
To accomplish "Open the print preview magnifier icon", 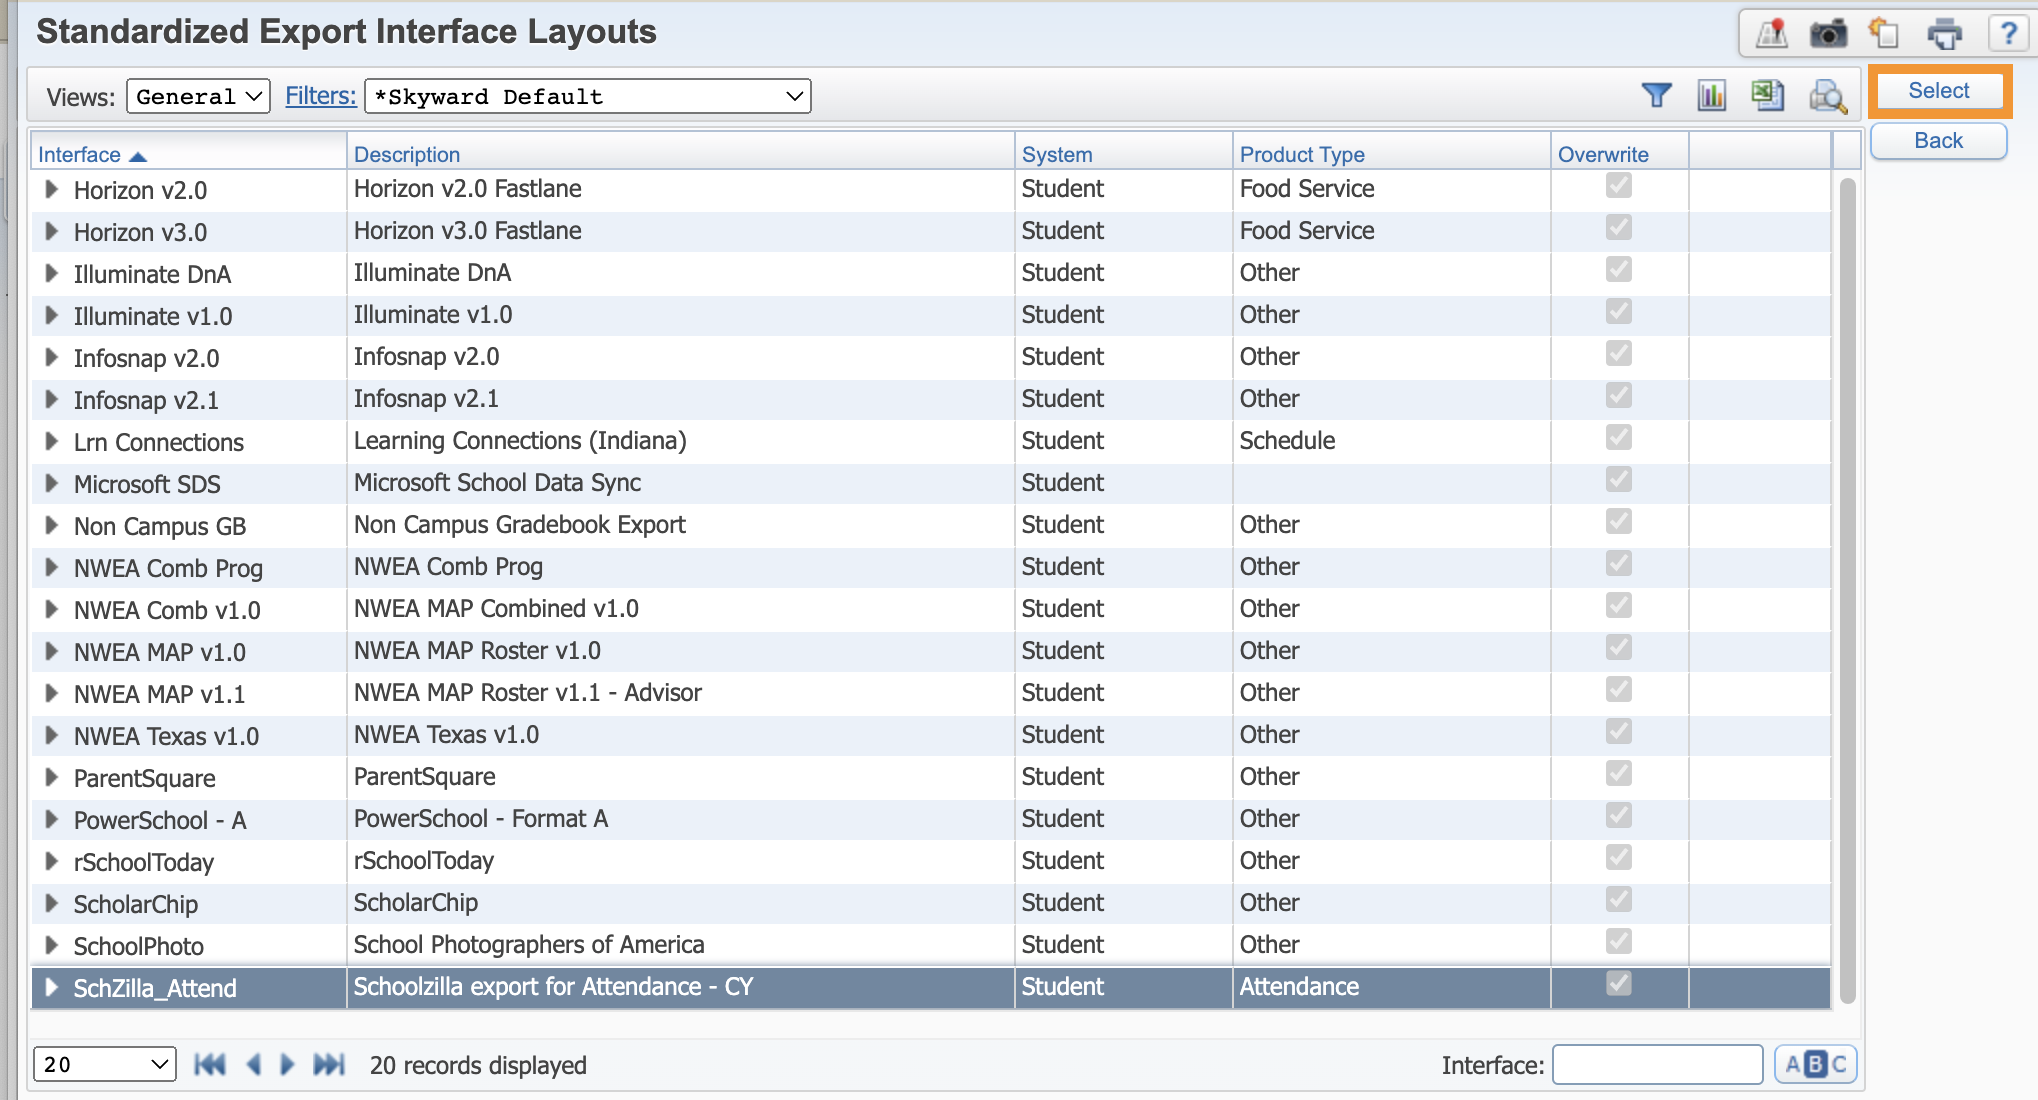I will [1828, 96].
